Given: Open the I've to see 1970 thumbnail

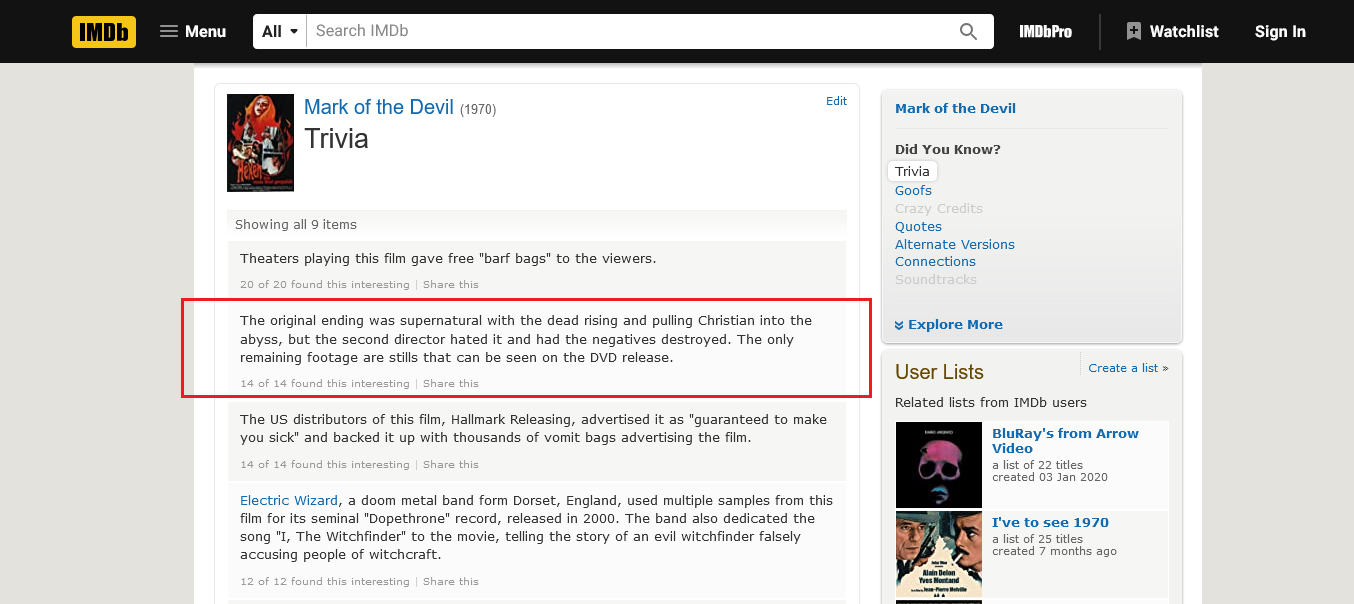Looking at the screenshot, I should (x=939, y=554).
